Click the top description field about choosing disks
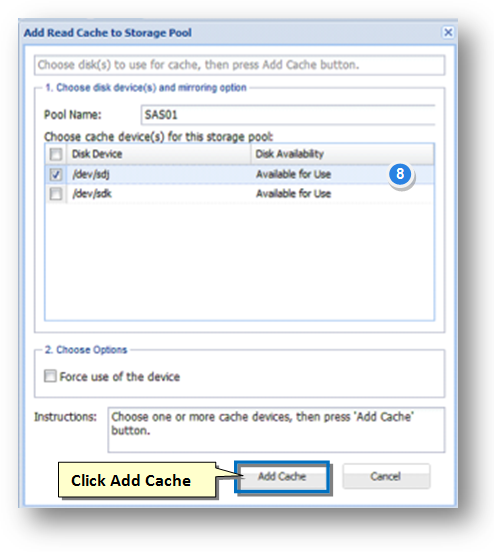 (239, 65)
